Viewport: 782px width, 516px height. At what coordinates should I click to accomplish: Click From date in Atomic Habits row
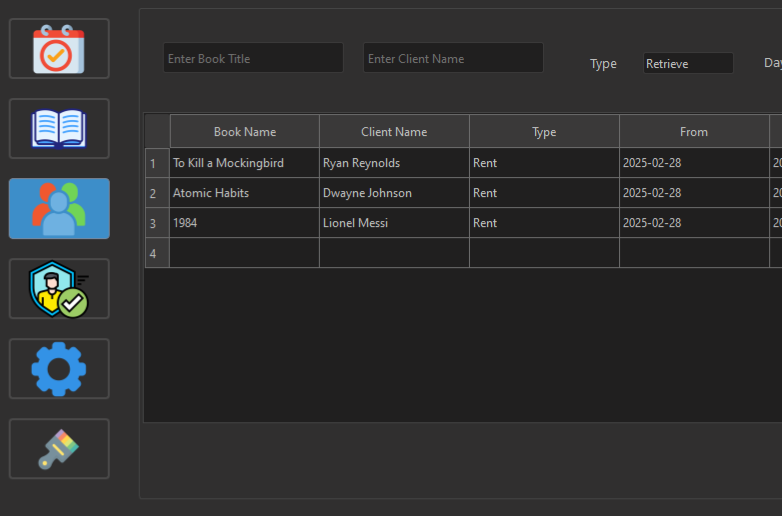click(x=694, y=193)
